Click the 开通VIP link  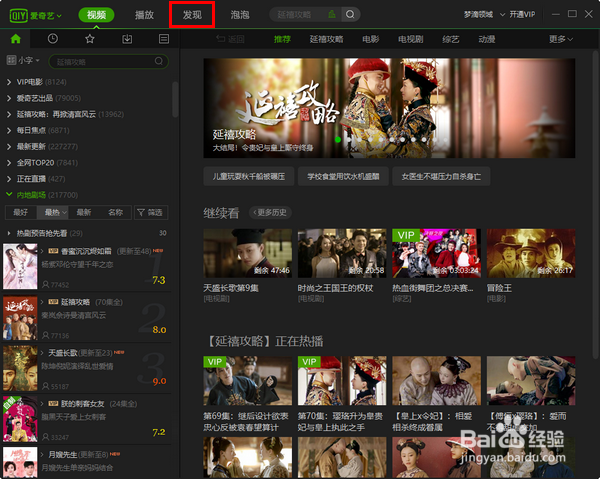[522, 15]
